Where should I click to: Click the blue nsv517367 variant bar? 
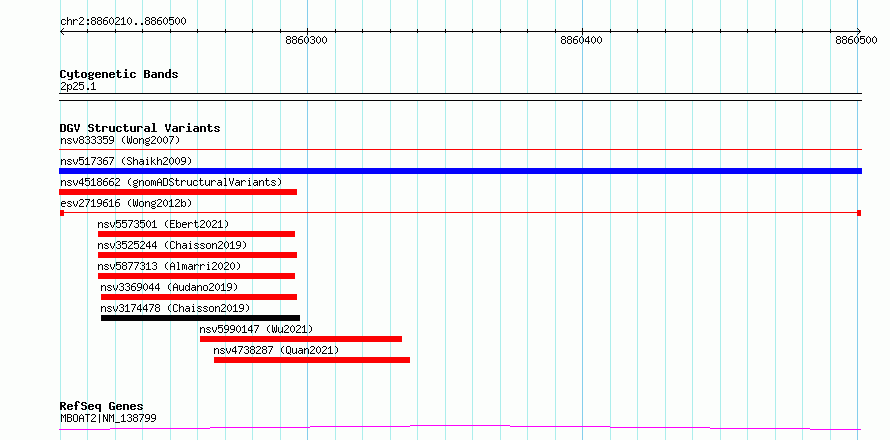(461, 171)
